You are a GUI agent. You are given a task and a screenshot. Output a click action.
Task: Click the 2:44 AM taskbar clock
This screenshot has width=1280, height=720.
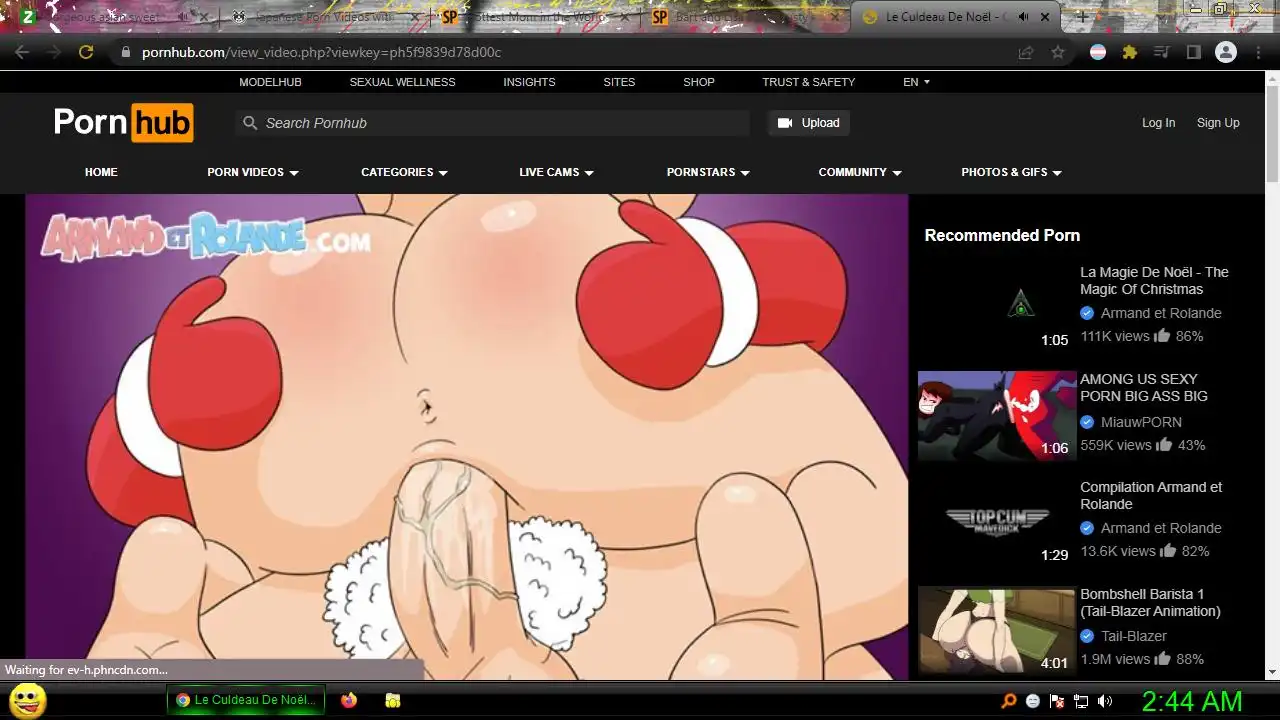point(1192,701)
